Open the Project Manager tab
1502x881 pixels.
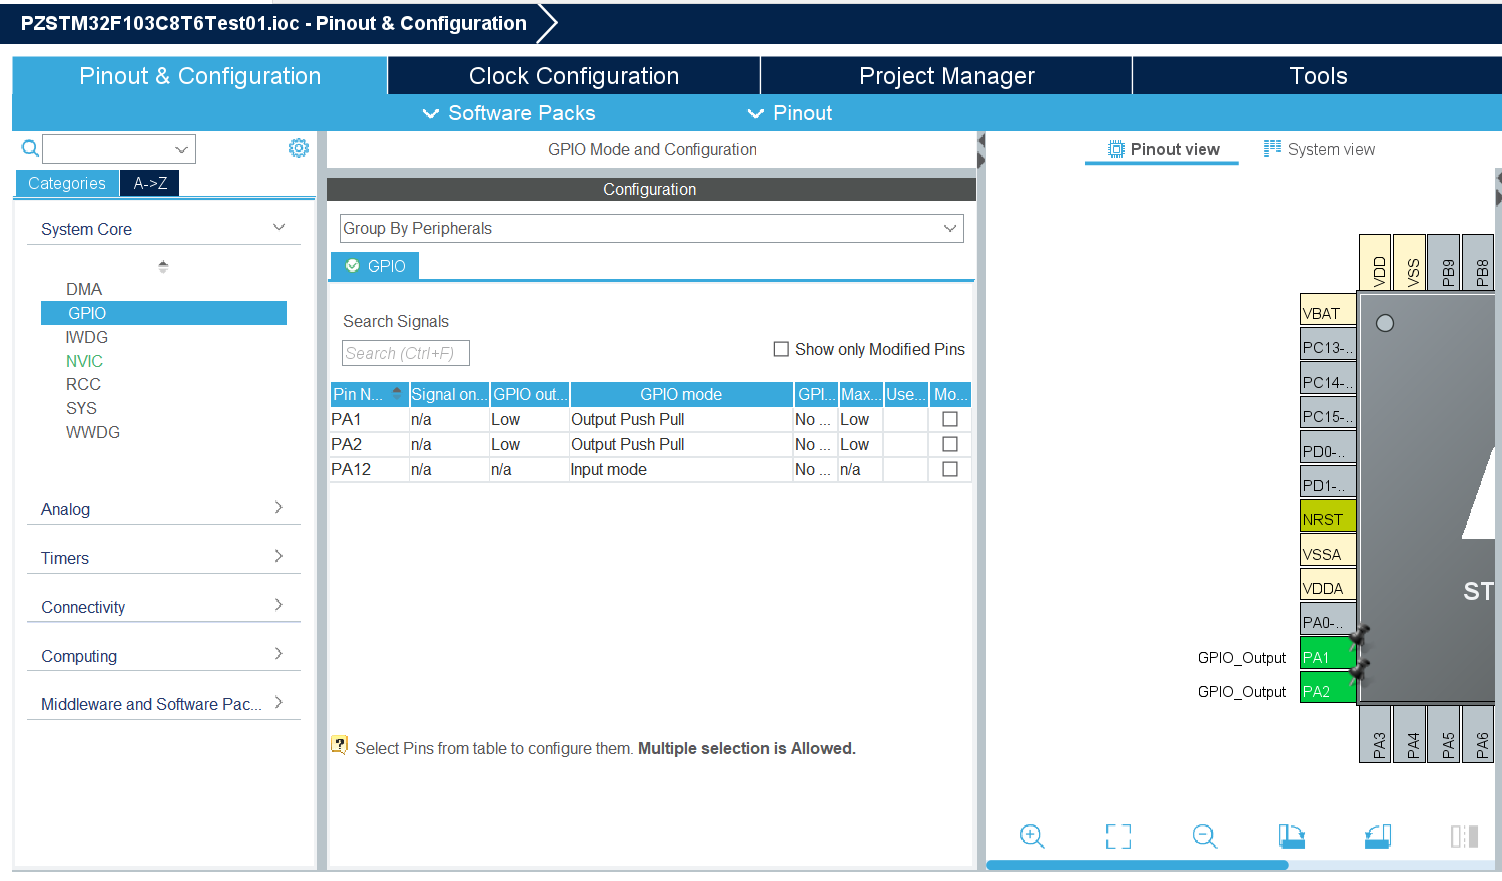point(946,76)
